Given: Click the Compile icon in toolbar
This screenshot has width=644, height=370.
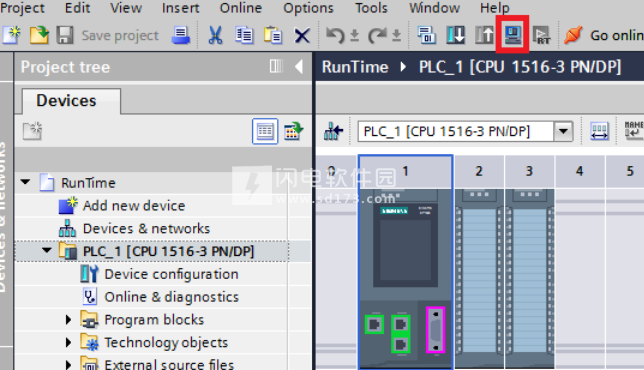Looking at the screenshot, I should (x=427, y=35).
